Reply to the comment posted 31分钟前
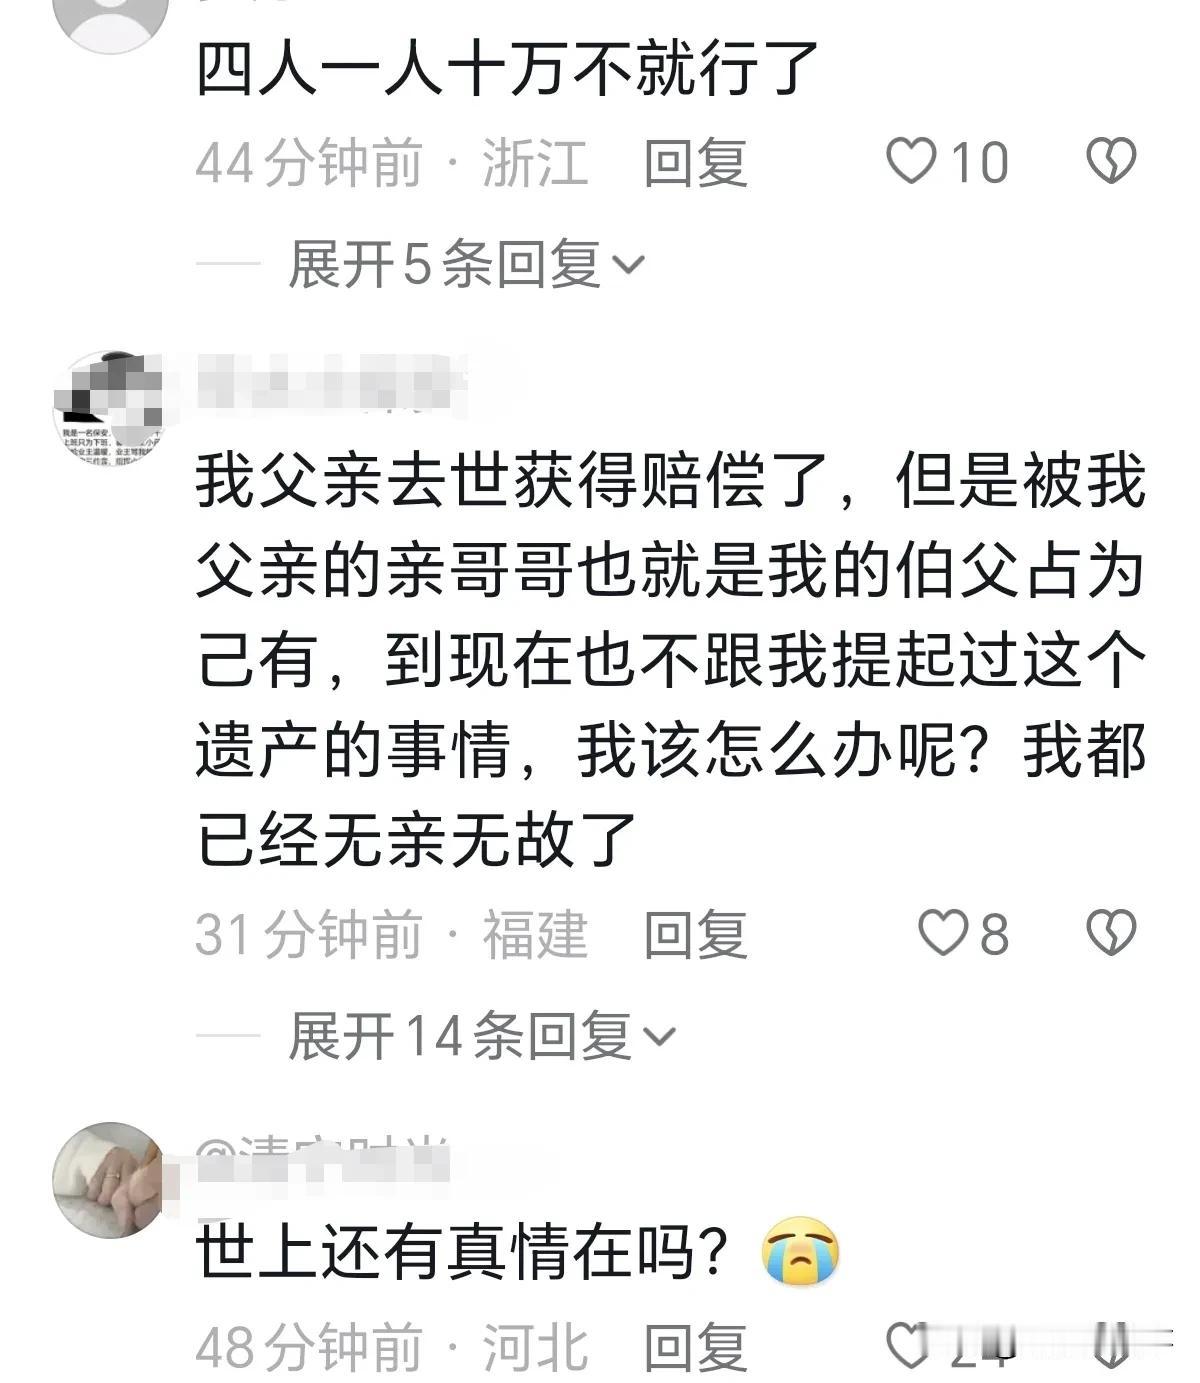This screenshot has width=1200, height=1383. click(x=695, y=934)
